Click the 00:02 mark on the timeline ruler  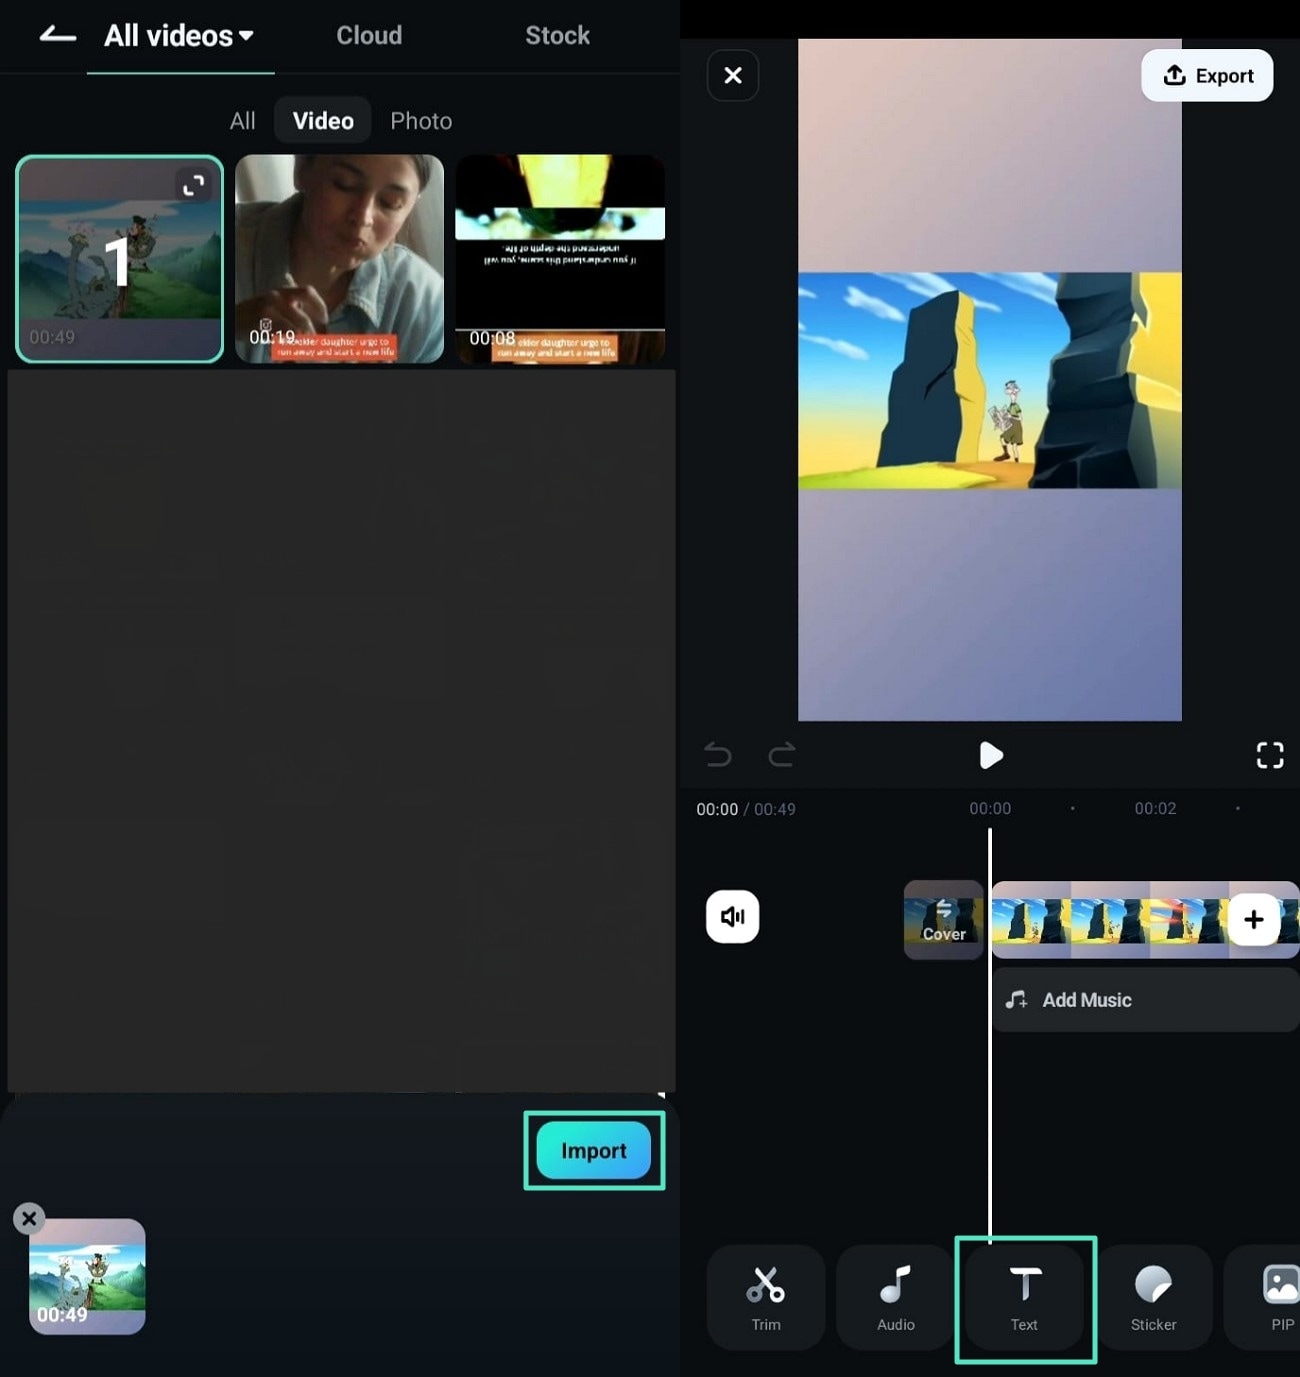point(1155,809)
